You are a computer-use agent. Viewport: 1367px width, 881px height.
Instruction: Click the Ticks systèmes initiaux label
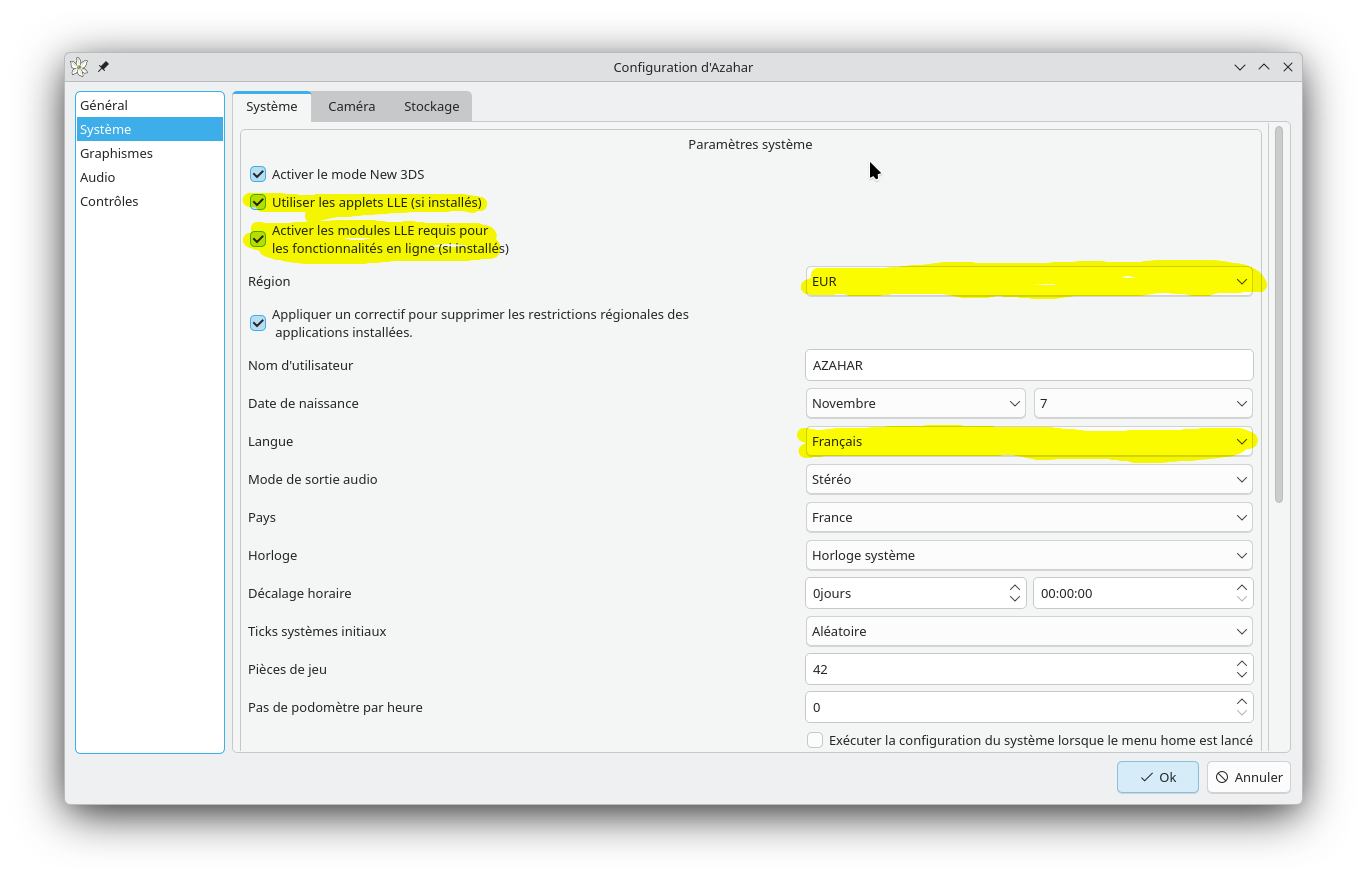(x=317, y=631)
